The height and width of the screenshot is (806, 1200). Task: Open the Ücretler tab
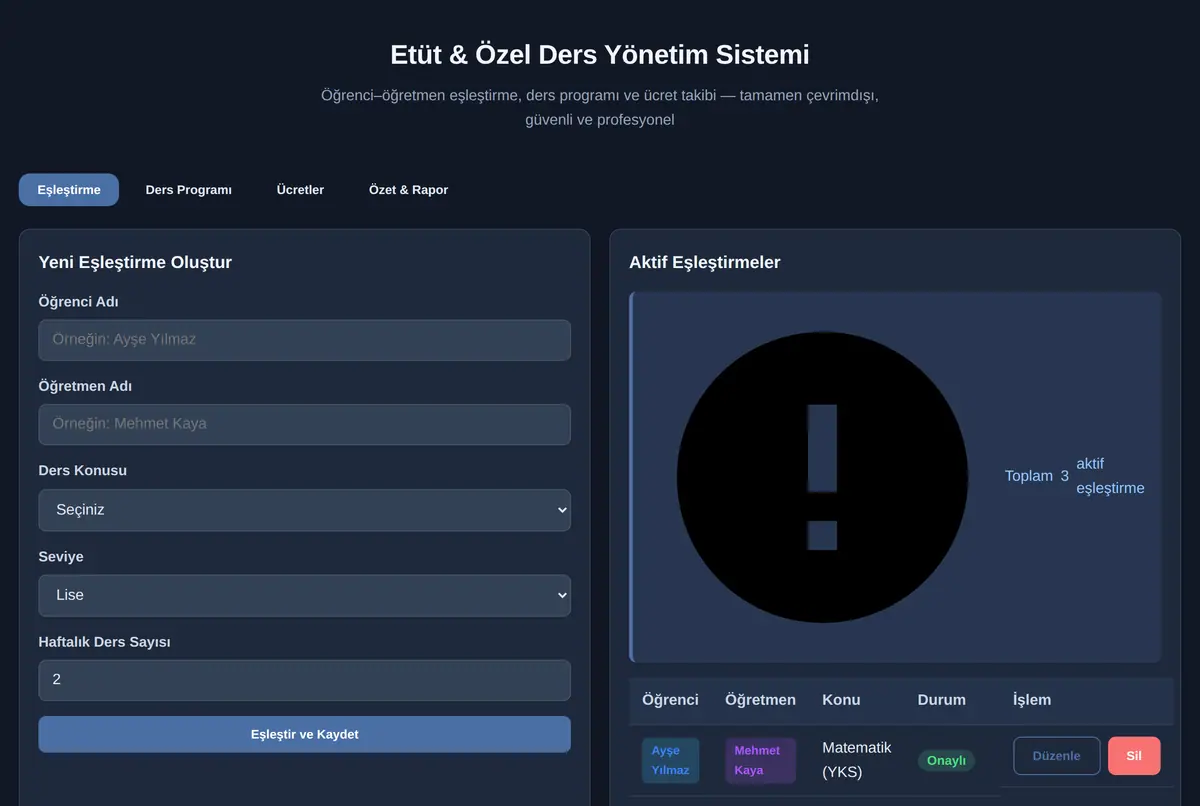tap(300, 190)
